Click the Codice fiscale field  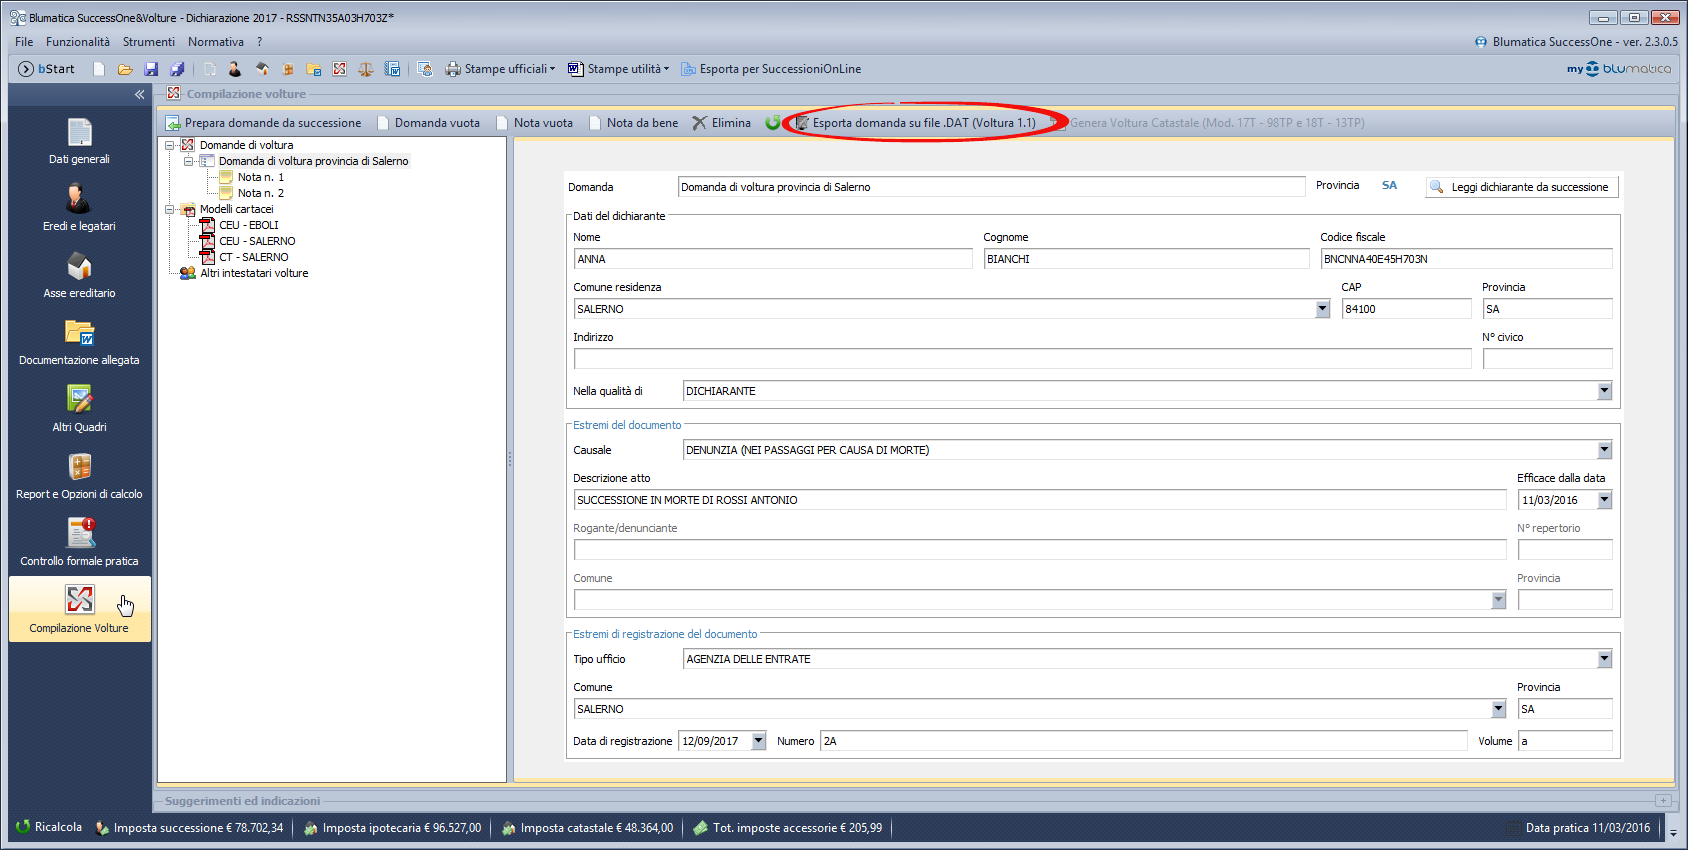[1466, 259]
